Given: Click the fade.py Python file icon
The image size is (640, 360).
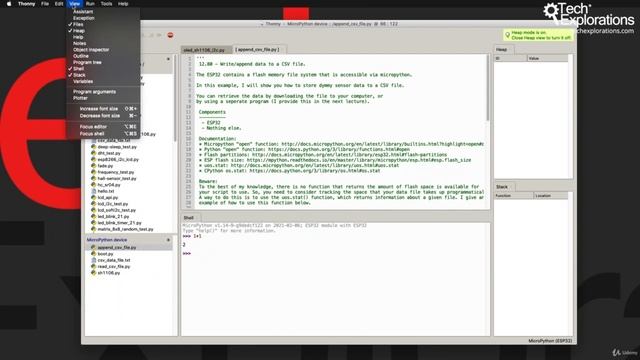Looking at the screenshot, I should 93,166.
